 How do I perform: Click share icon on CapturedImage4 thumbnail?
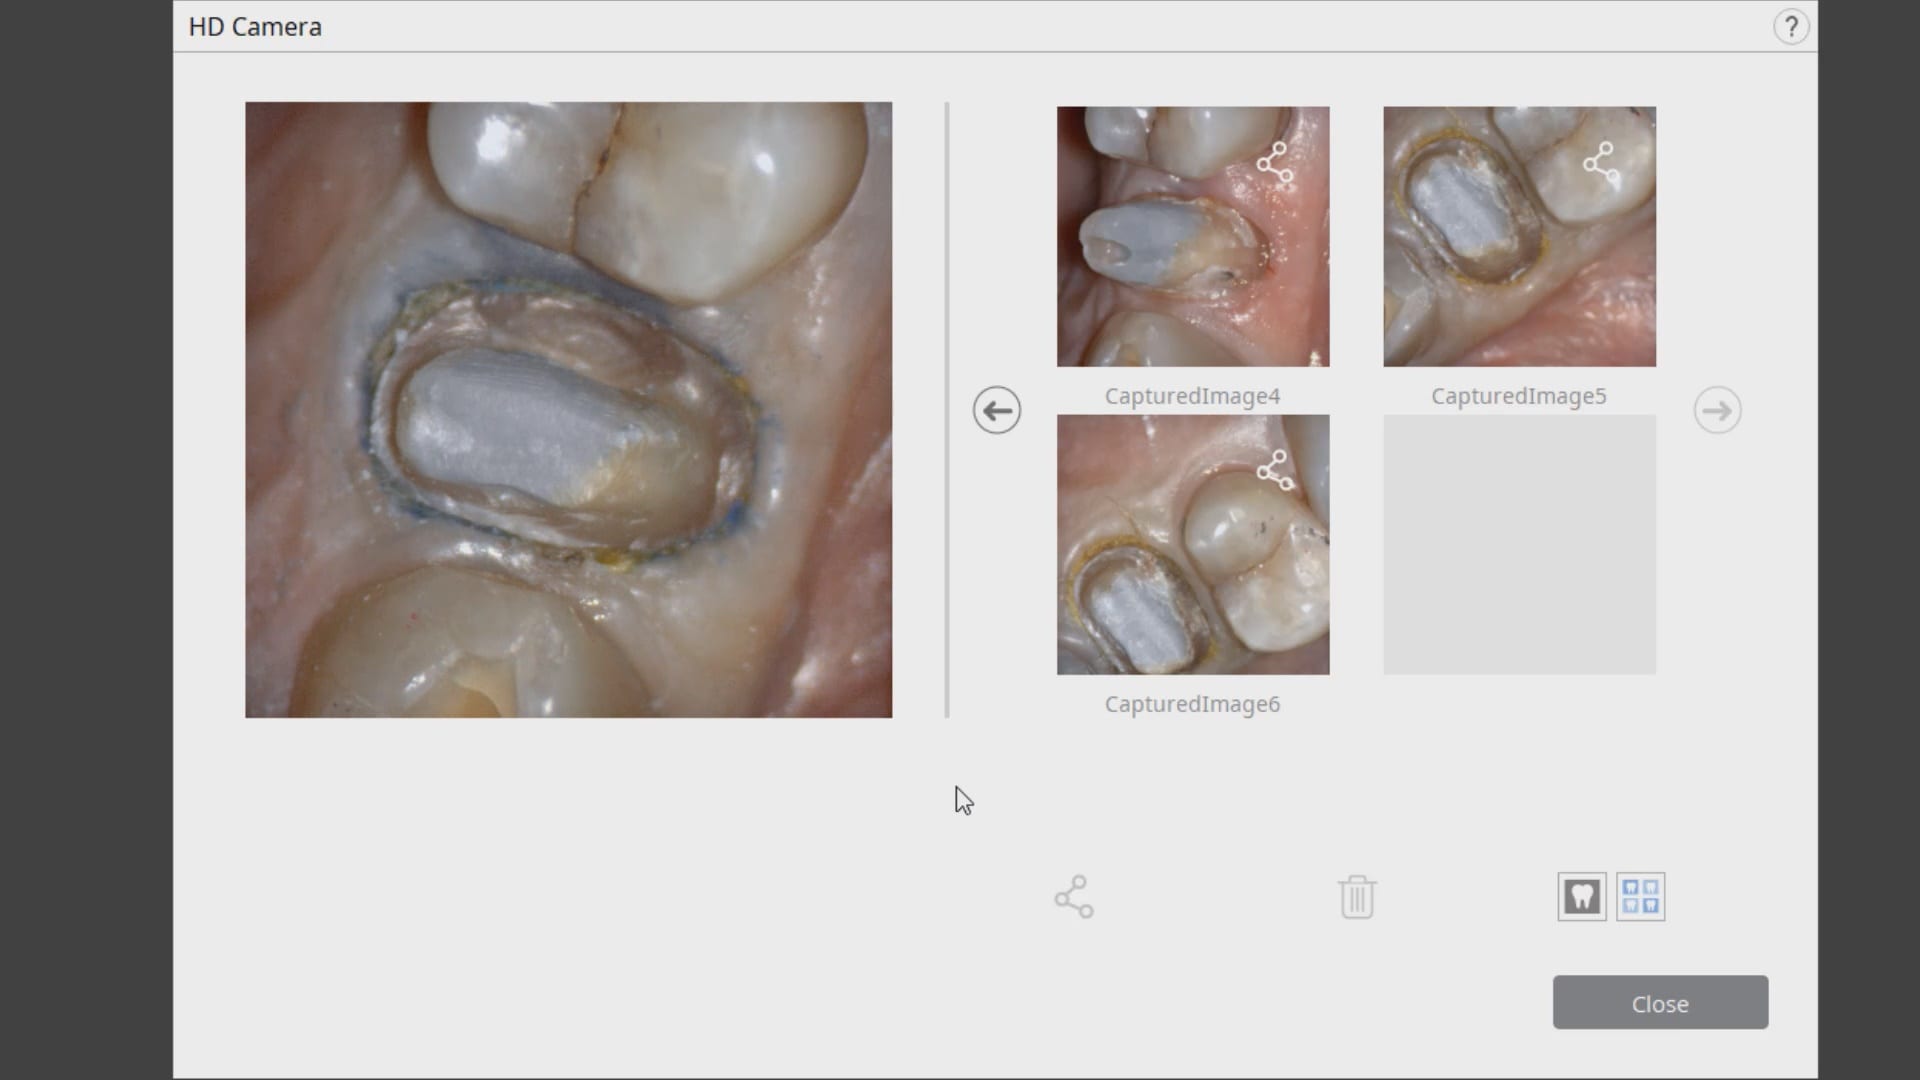click(1275, 162)
